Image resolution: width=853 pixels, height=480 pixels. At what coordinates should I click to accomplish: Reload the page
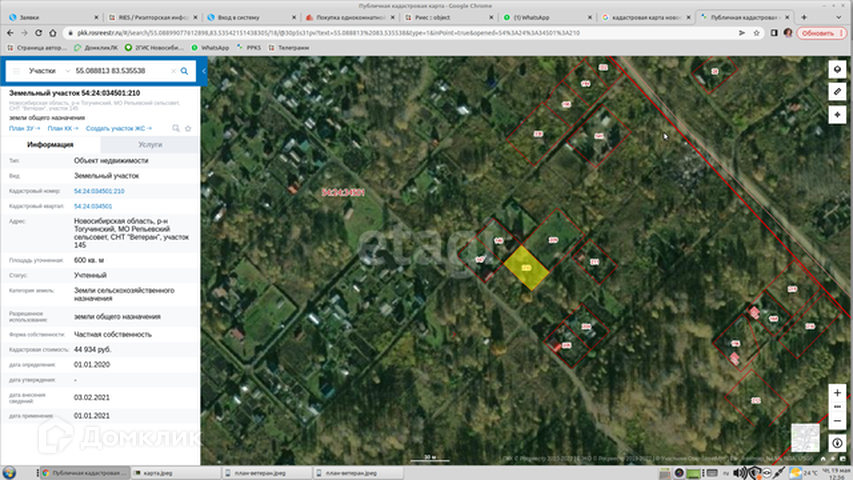tap(38, 33)
